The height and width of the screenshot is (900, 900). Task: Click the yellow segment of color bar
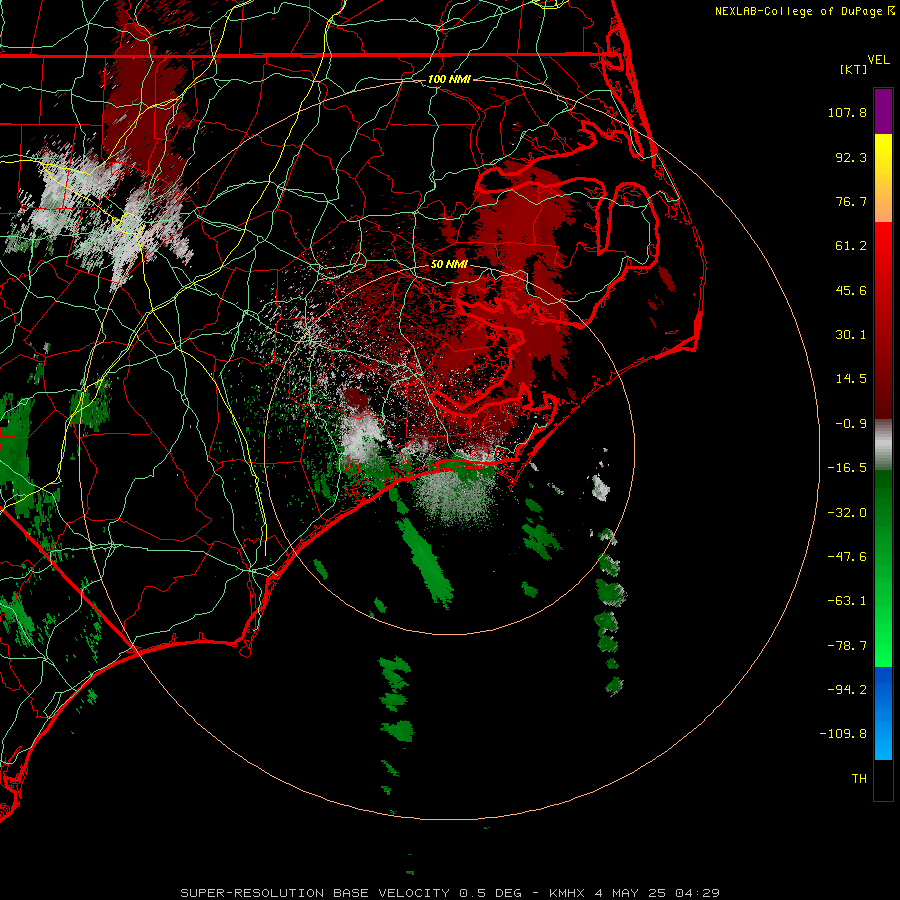coord(883,155)
